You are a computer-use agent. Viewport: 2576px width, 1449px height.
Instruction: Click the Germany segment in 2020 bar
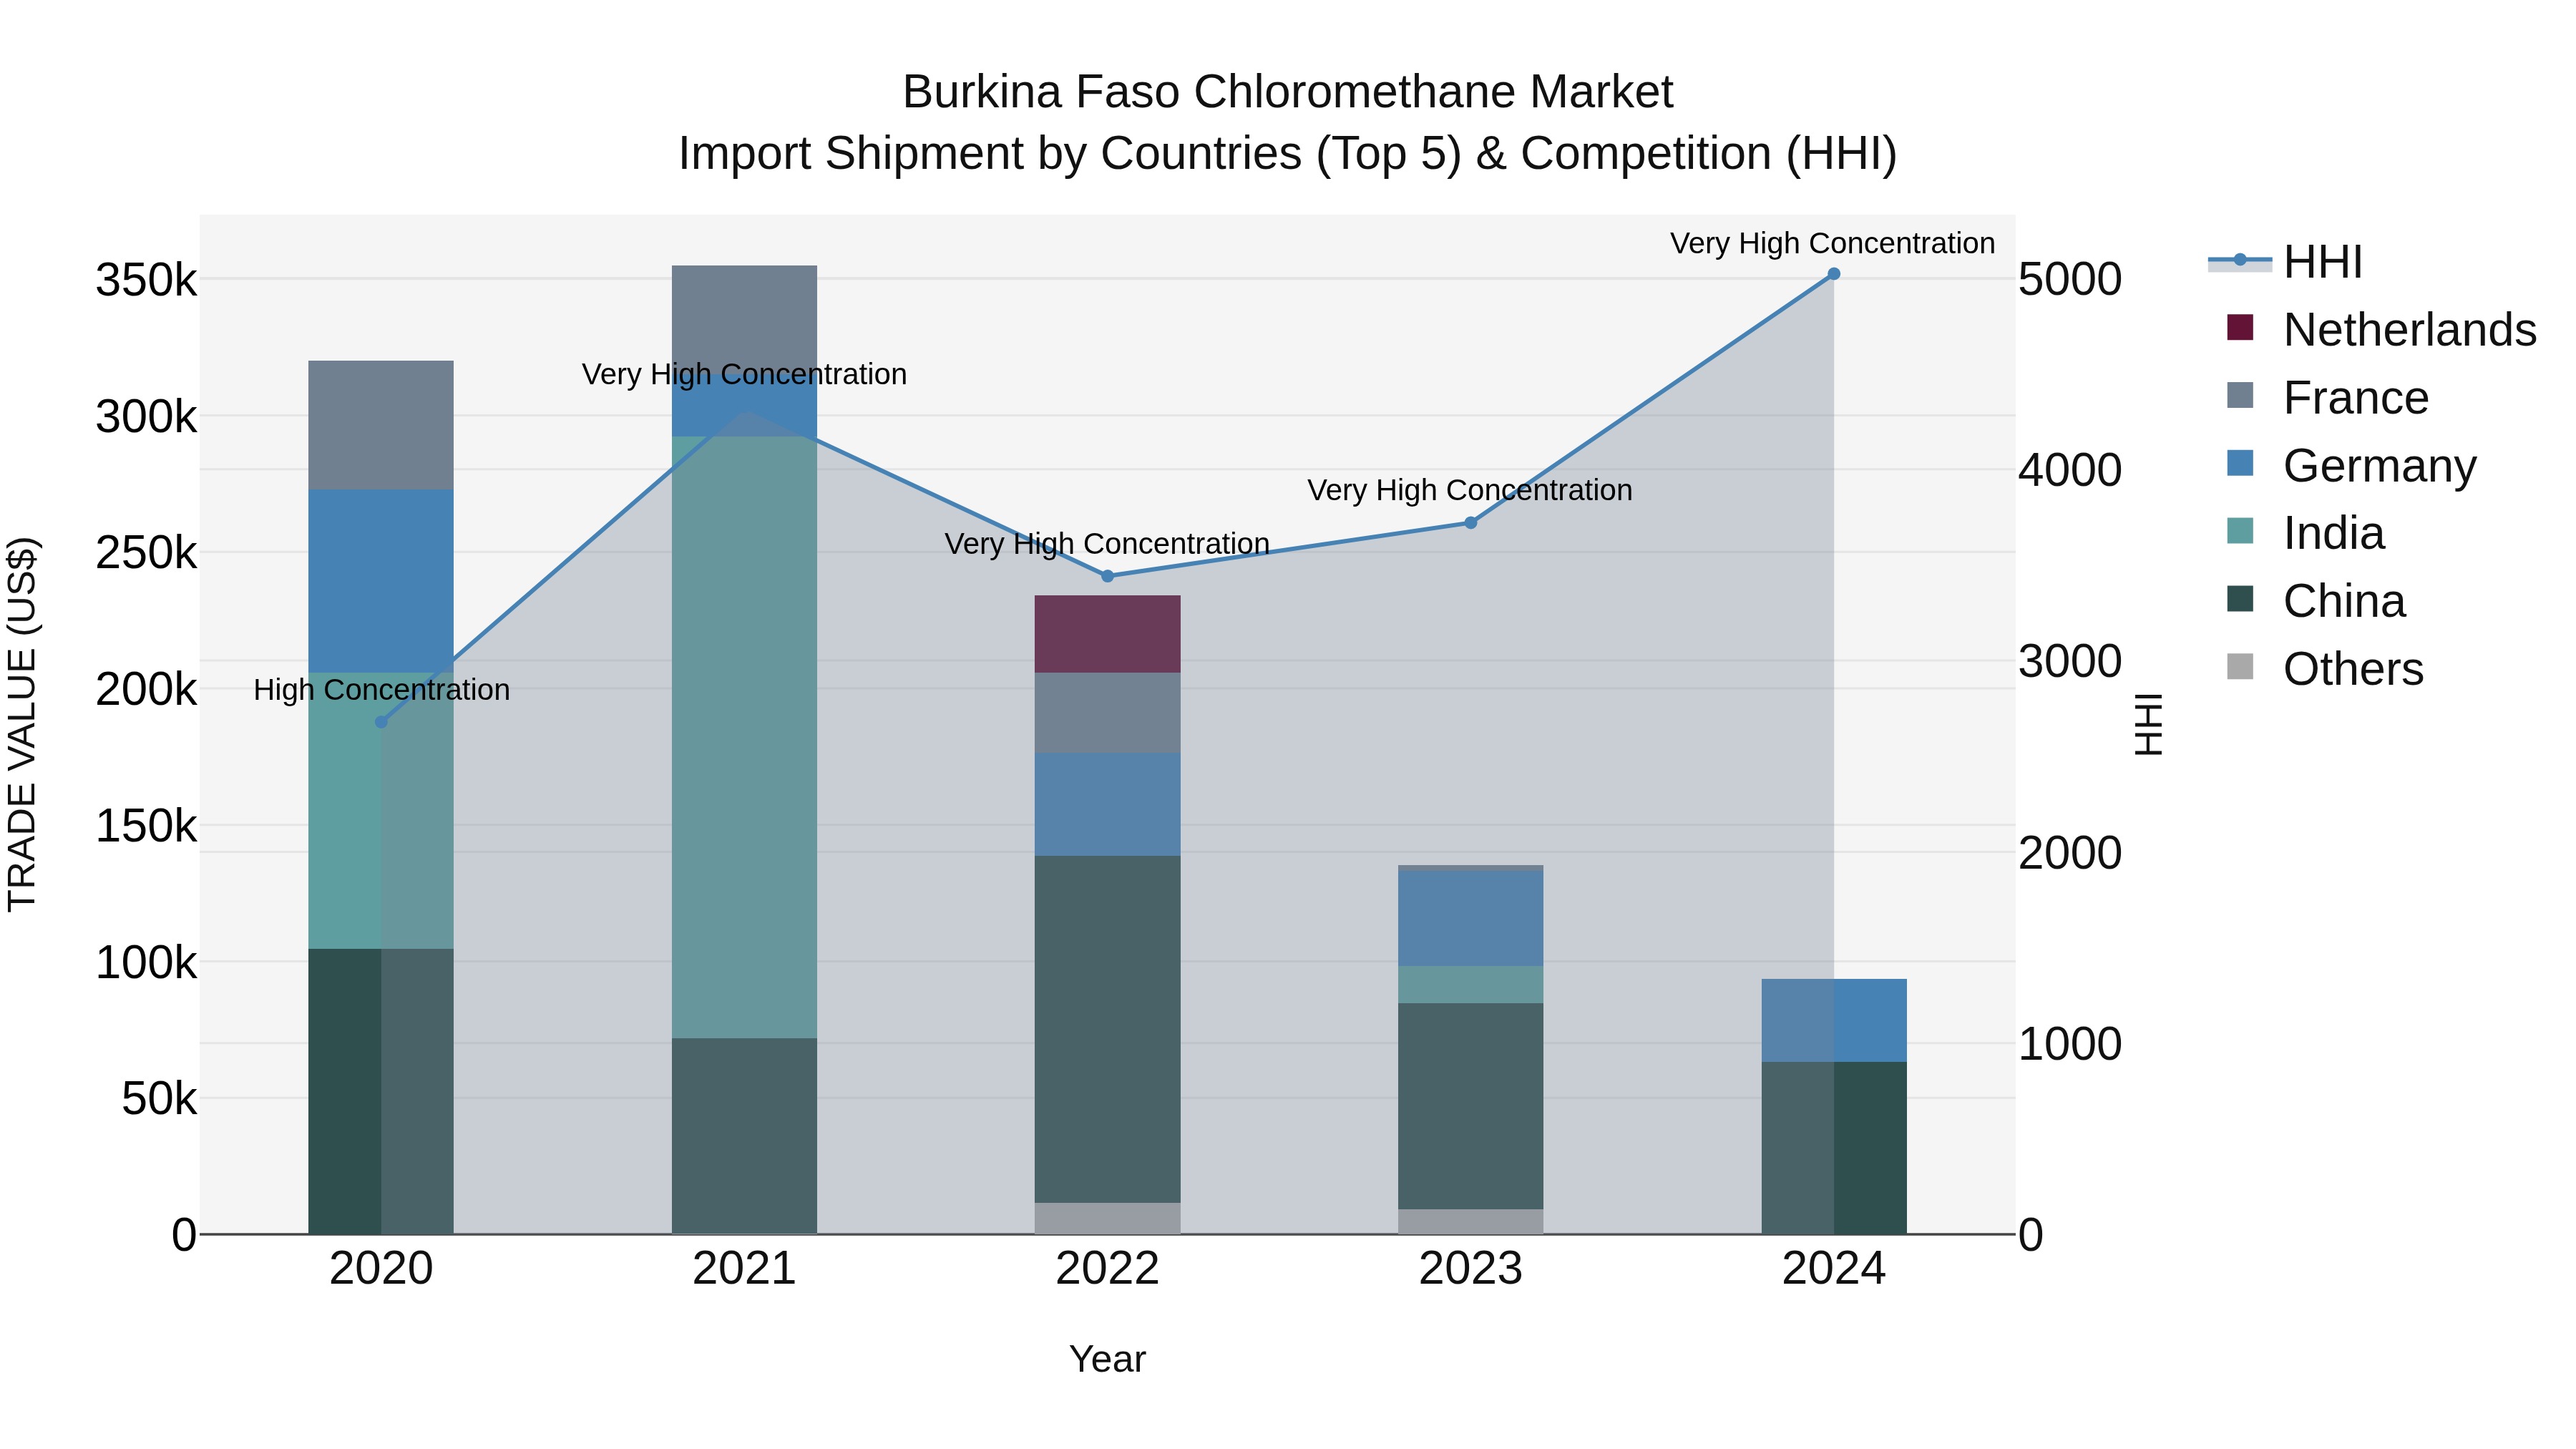pos(381,581)
